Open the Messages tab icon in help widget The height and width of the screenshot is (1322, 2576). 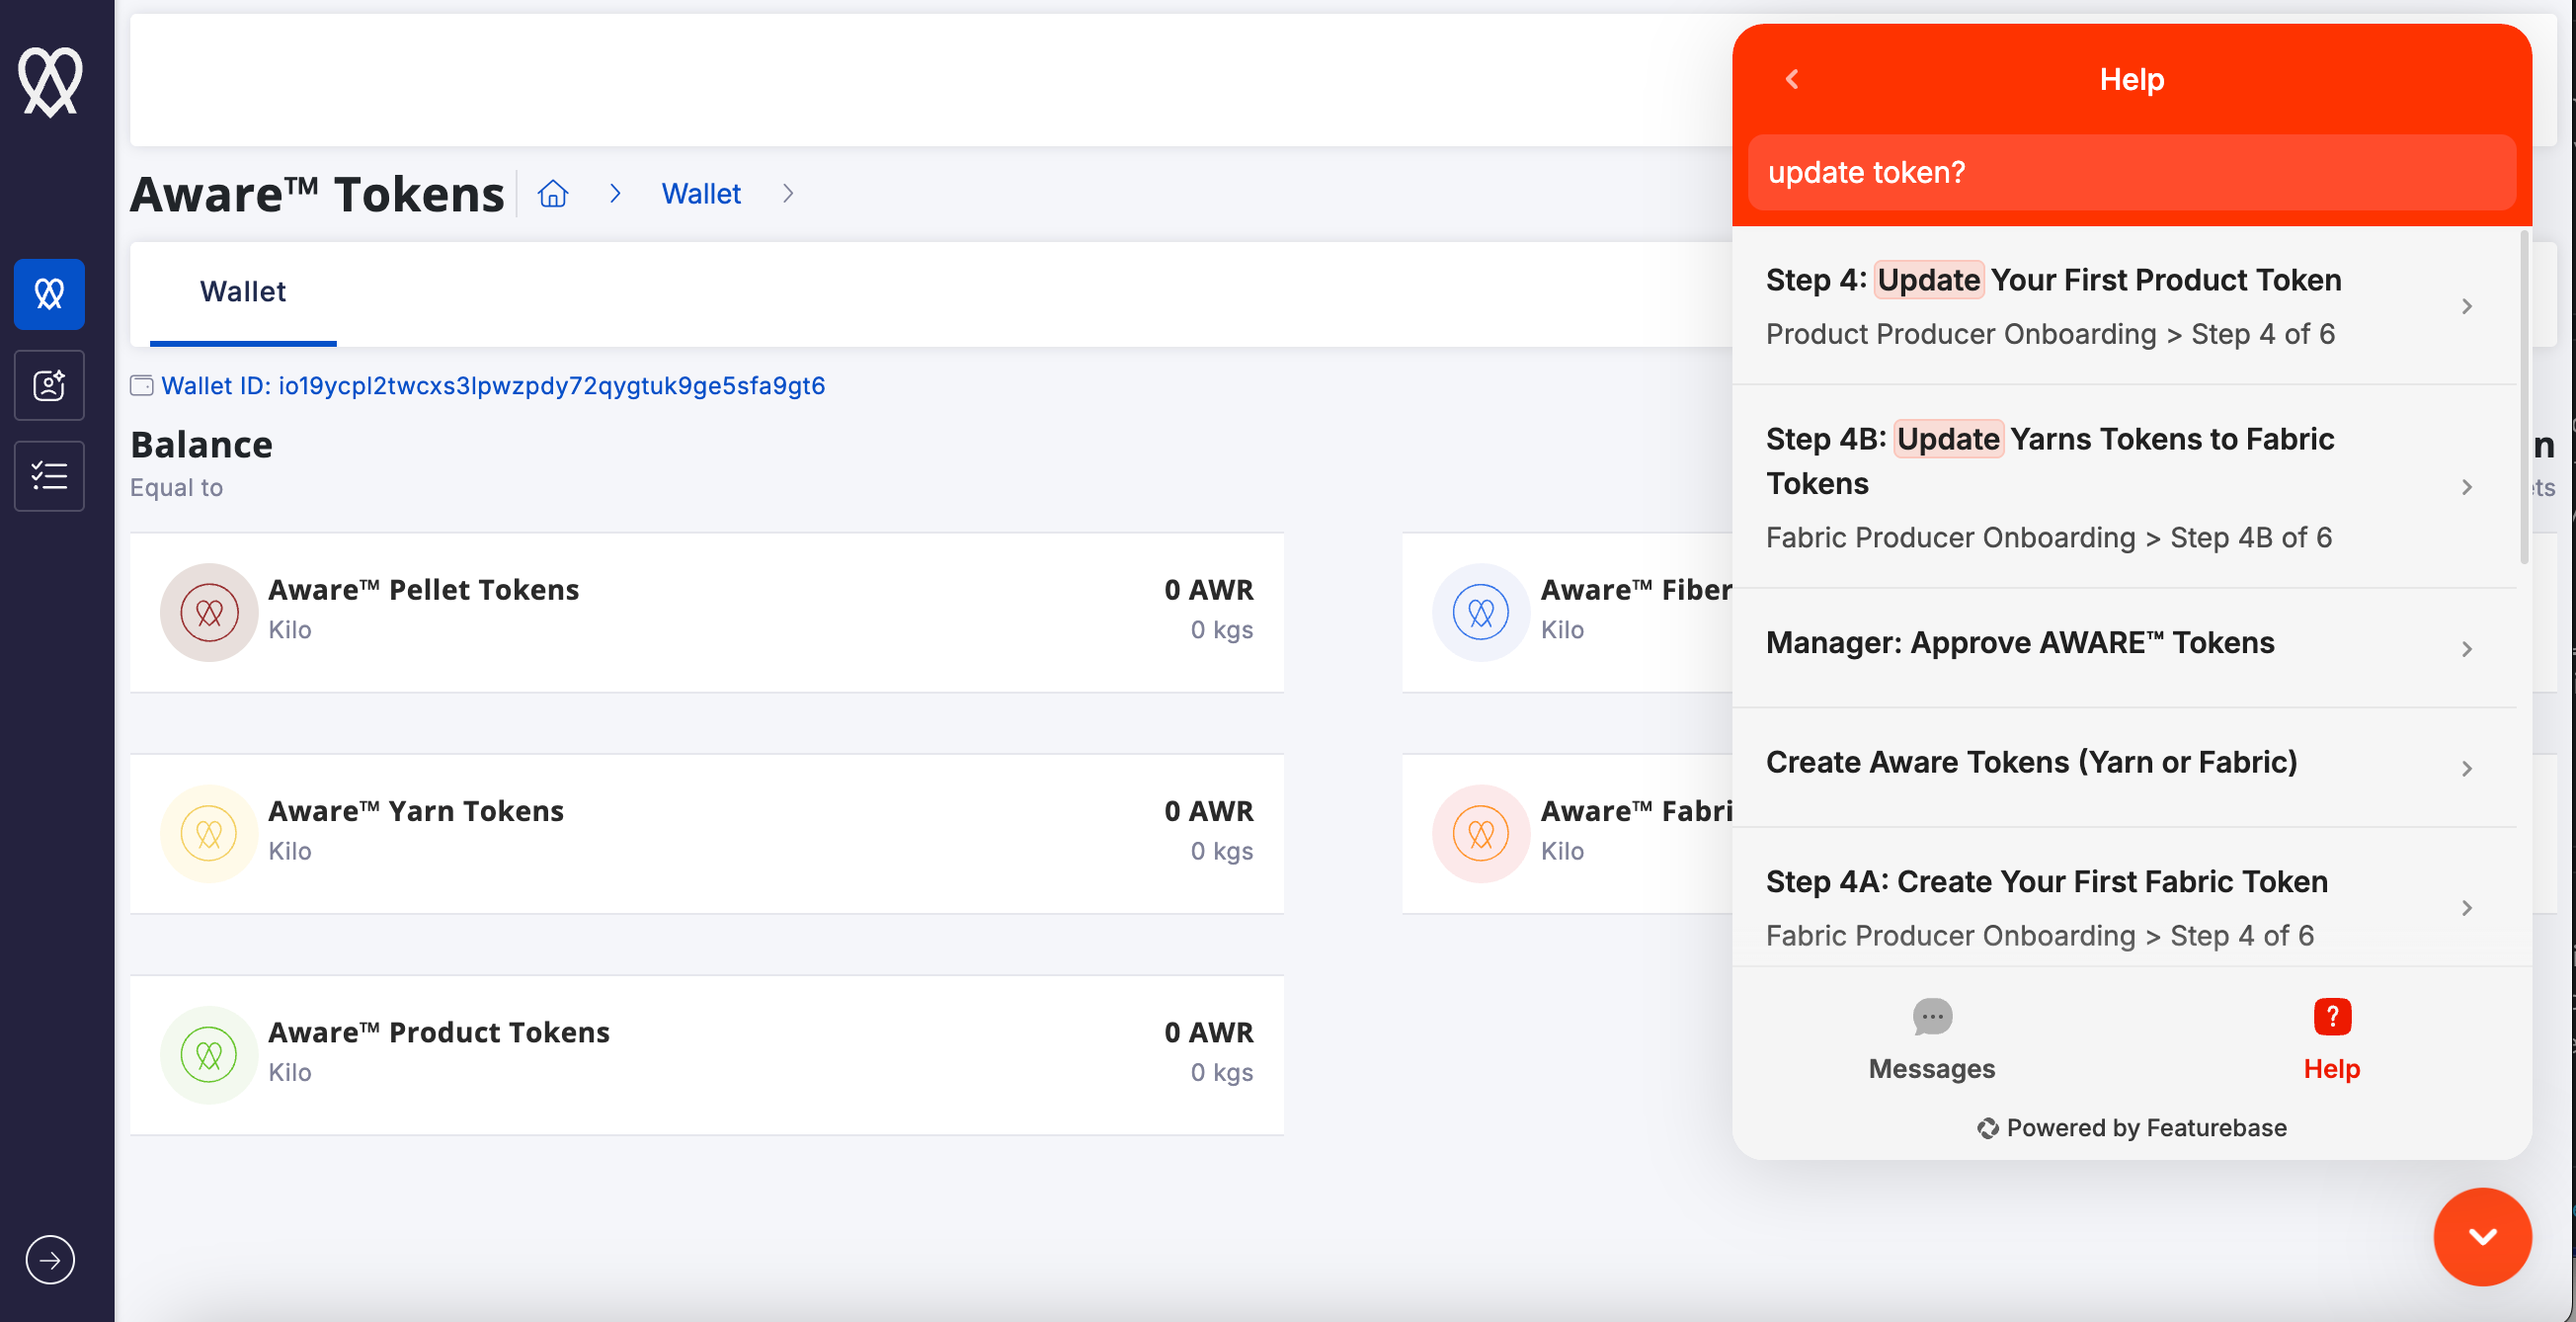coord(1932,1017)
